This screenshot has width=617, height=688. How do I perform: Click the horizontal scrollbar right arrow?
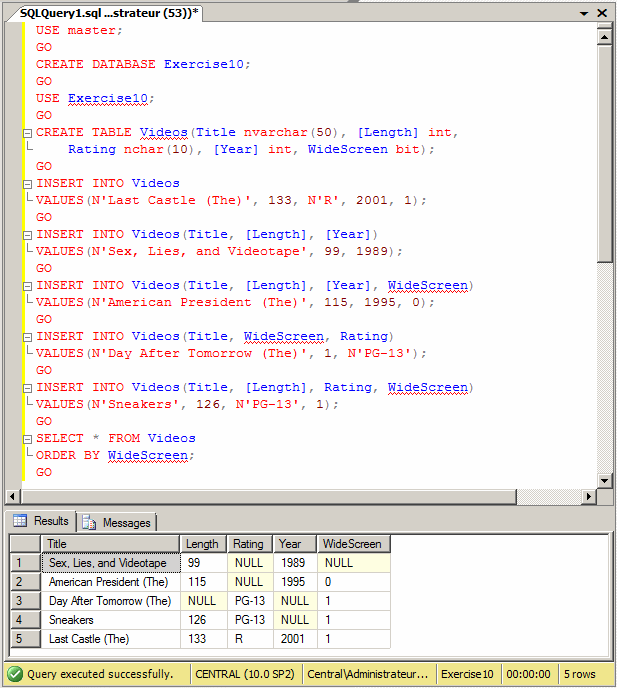(589, 496)
